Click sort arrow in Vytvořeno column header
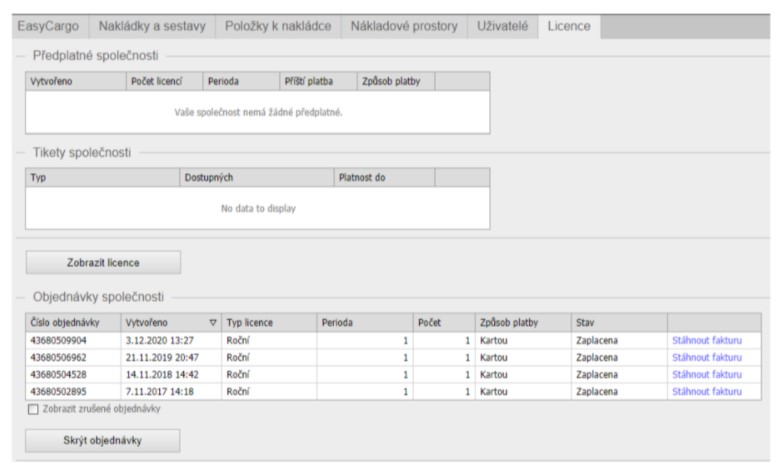 [211, 323]
